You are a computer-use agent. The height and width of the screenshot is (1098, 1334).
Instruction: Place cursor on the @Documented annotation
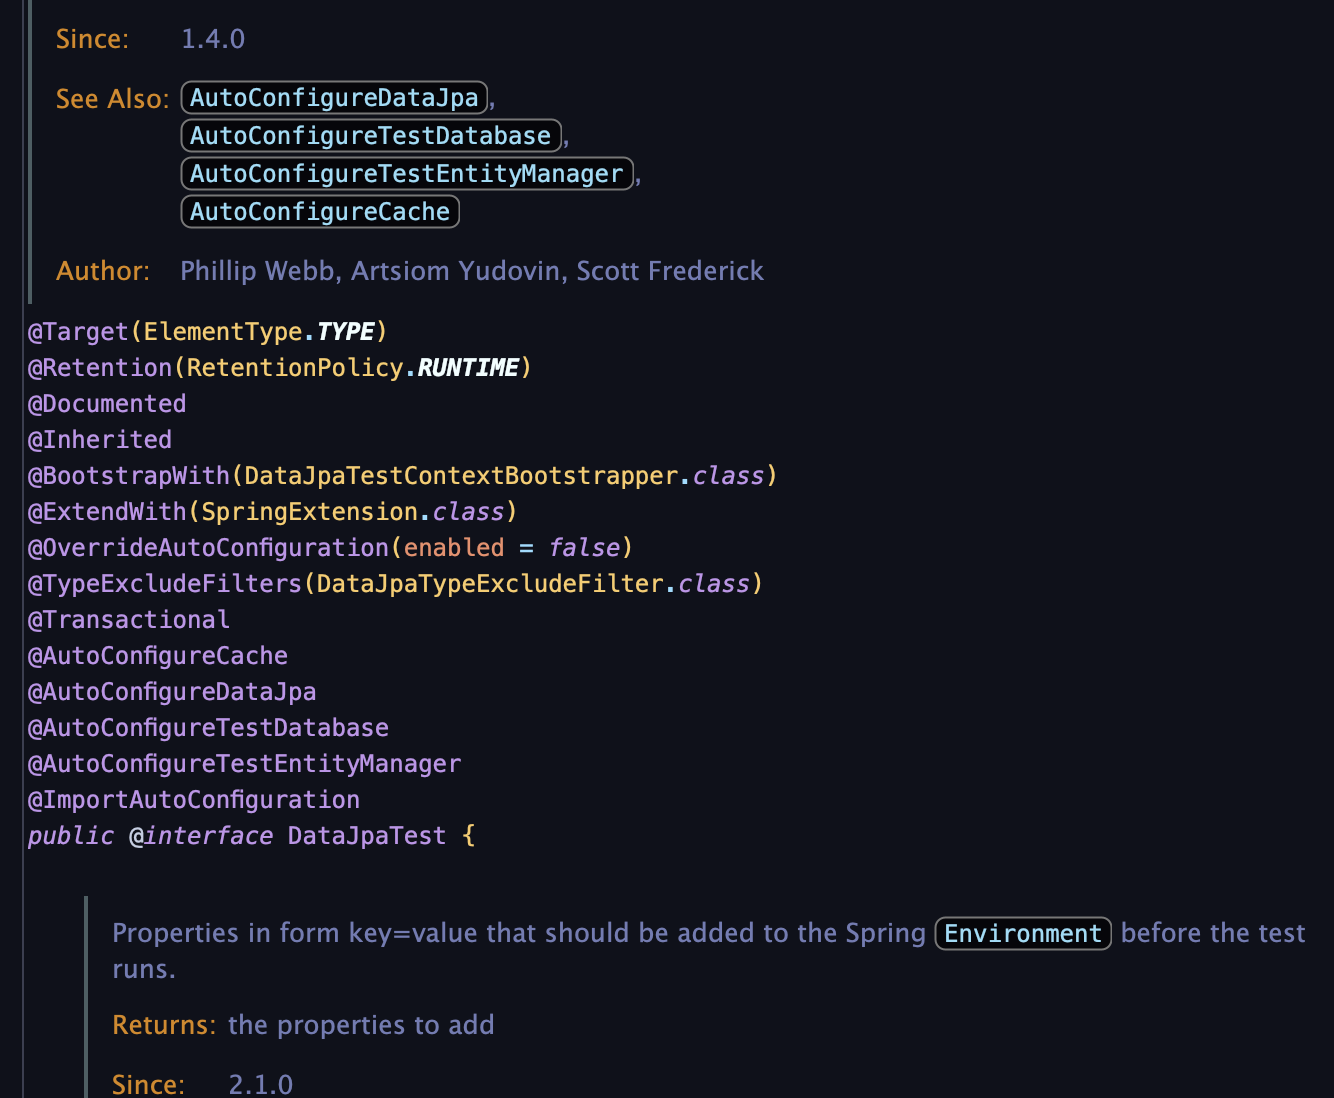(x=107, y=404)
